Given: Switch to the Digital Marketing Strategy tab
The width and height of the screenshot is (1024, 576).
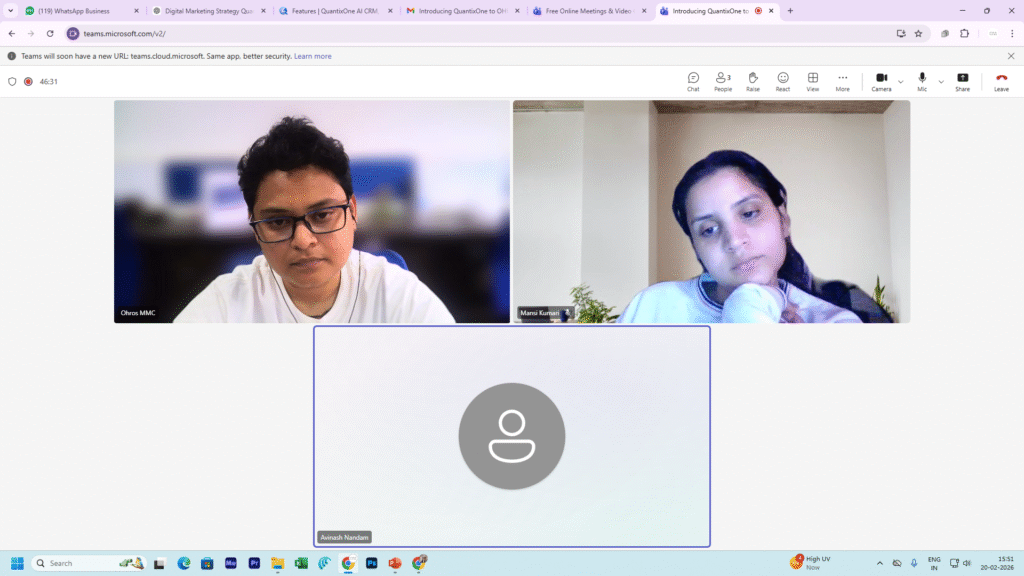Looking at the screenshot, I should [x=207, y=11].
